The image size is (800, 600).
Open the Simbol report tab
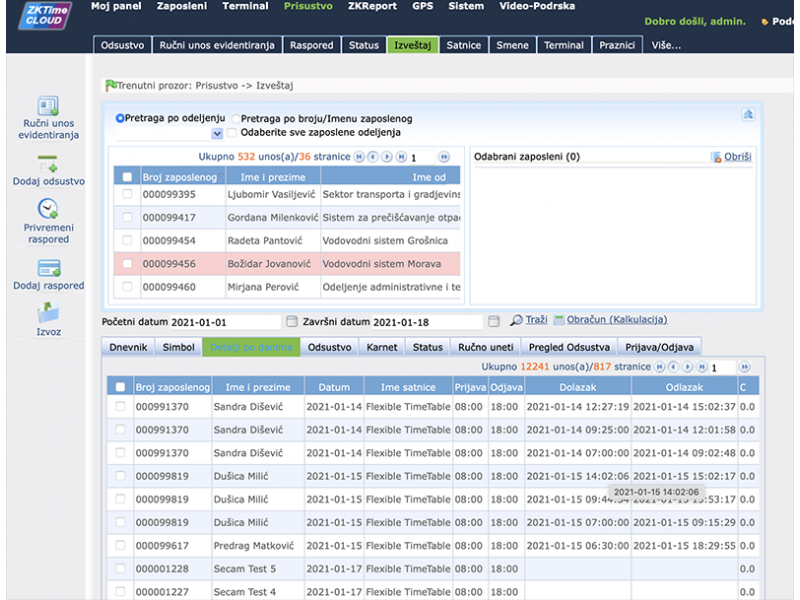pos(179,347)
